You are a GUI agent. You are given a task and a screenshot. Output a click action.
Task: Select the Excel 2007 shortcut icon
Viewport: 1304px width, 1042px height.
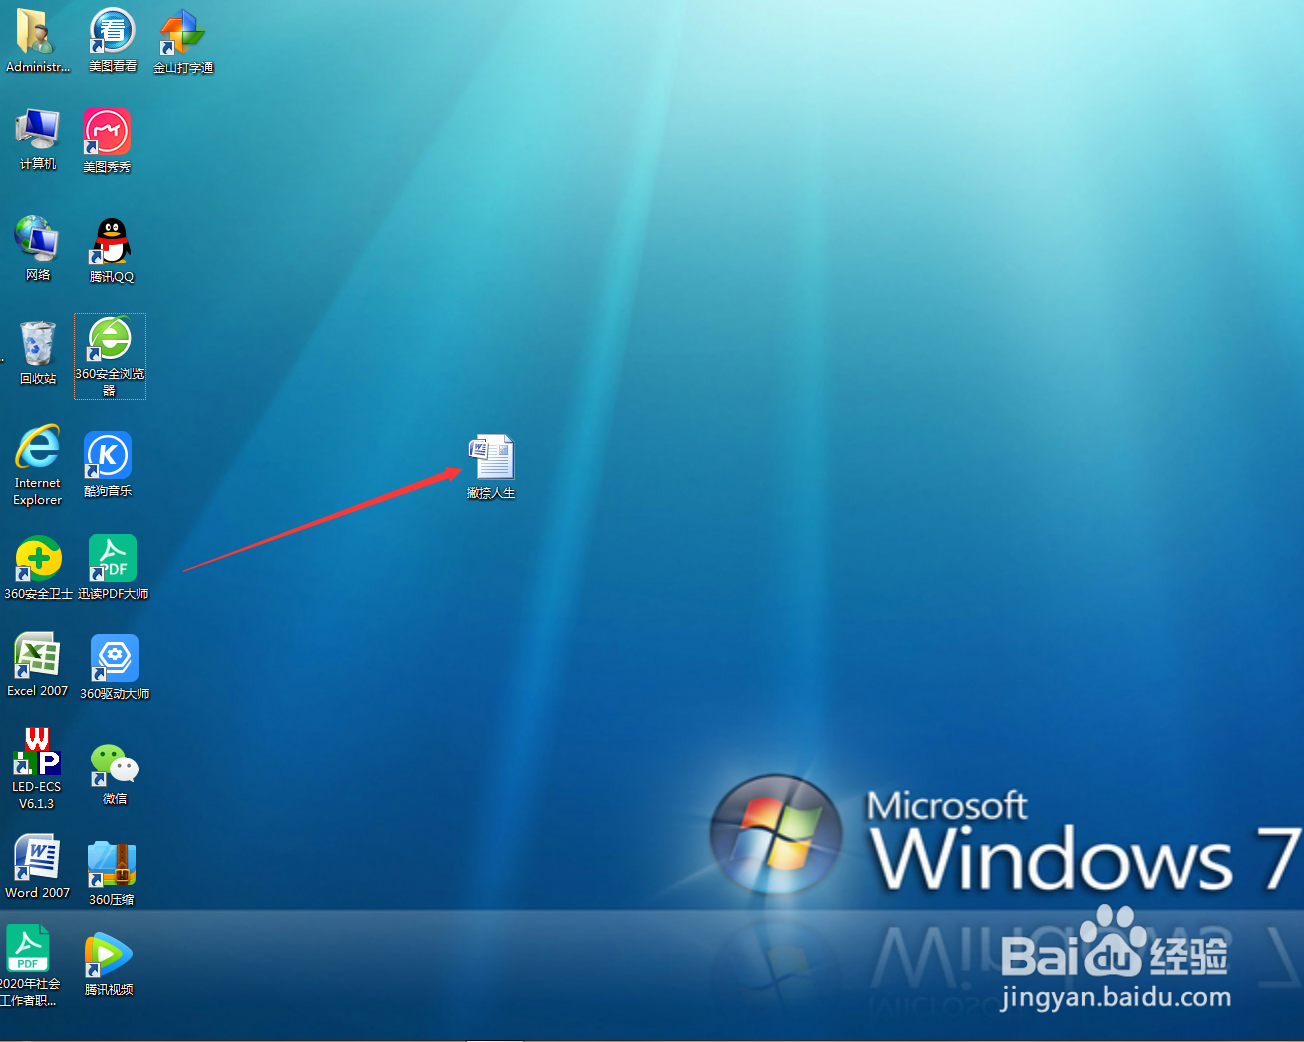[x=37, y=656]
